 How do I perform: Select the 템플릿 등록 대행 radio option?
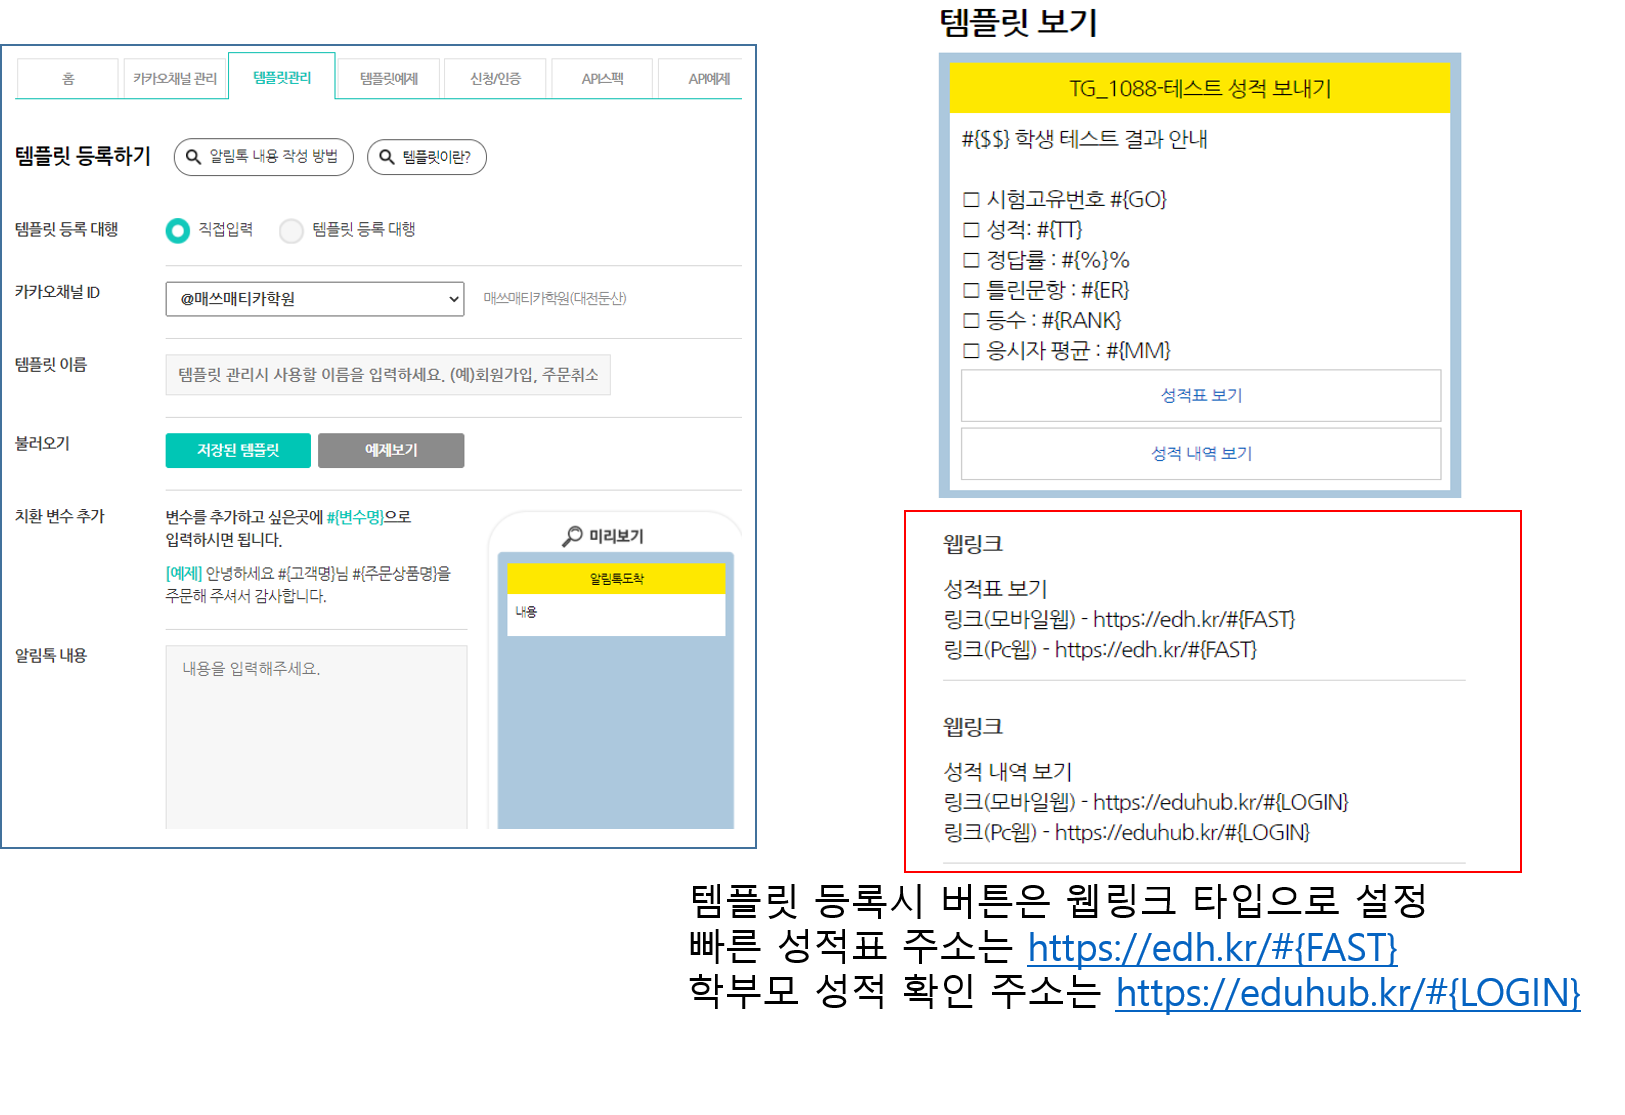[x=291, y=231]
